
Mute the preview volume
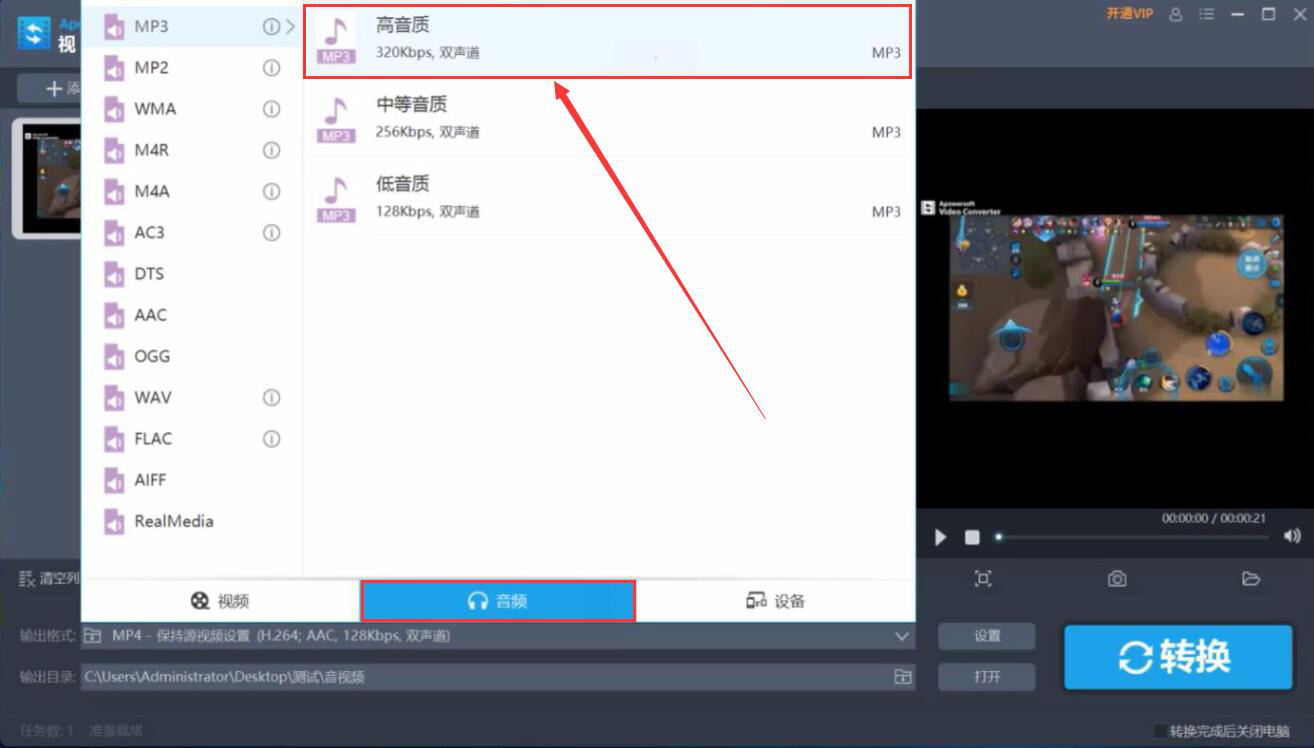pyautogui.click(x=1292, y=537)
